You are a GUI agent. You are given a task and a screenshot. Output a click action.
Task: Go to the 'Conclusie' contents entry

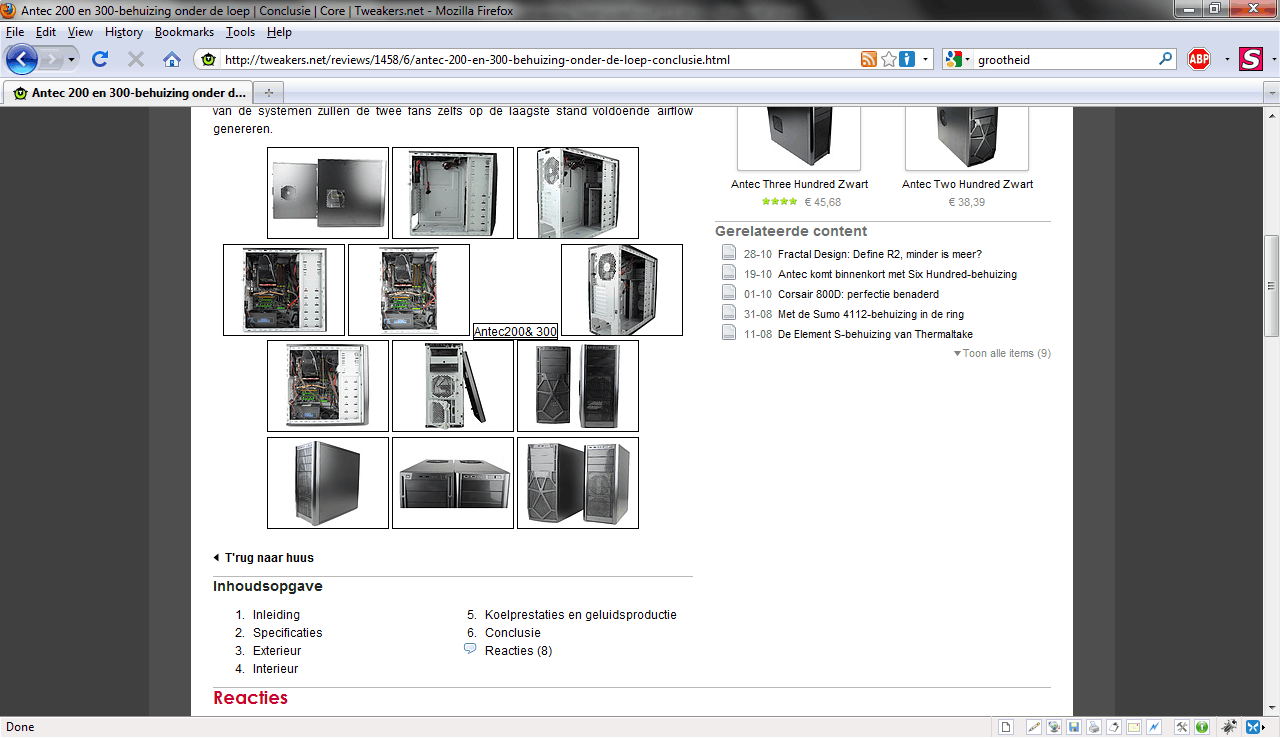[513, 633]
